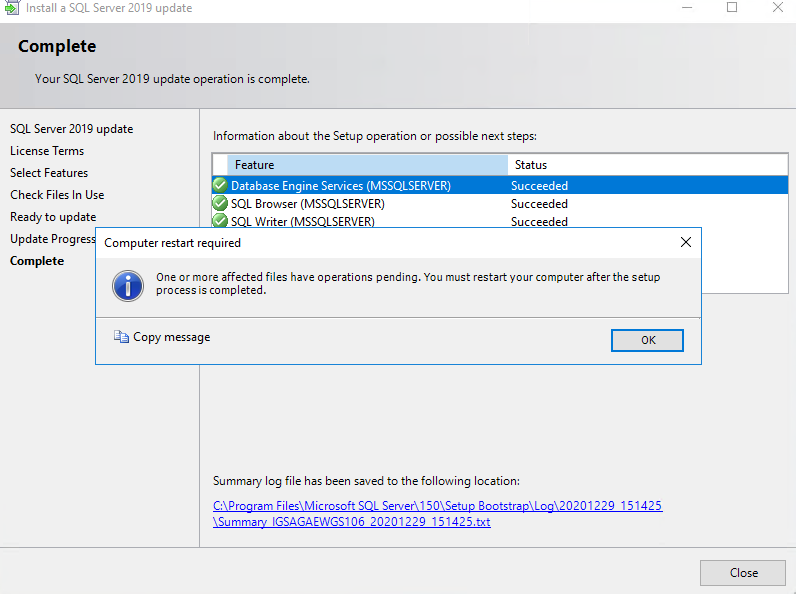Image resolution: width=796 pixels, height=594 pixels.
Task: Select the SQL Browser (MSSQLSERVER) row
Action: point(500,204)
